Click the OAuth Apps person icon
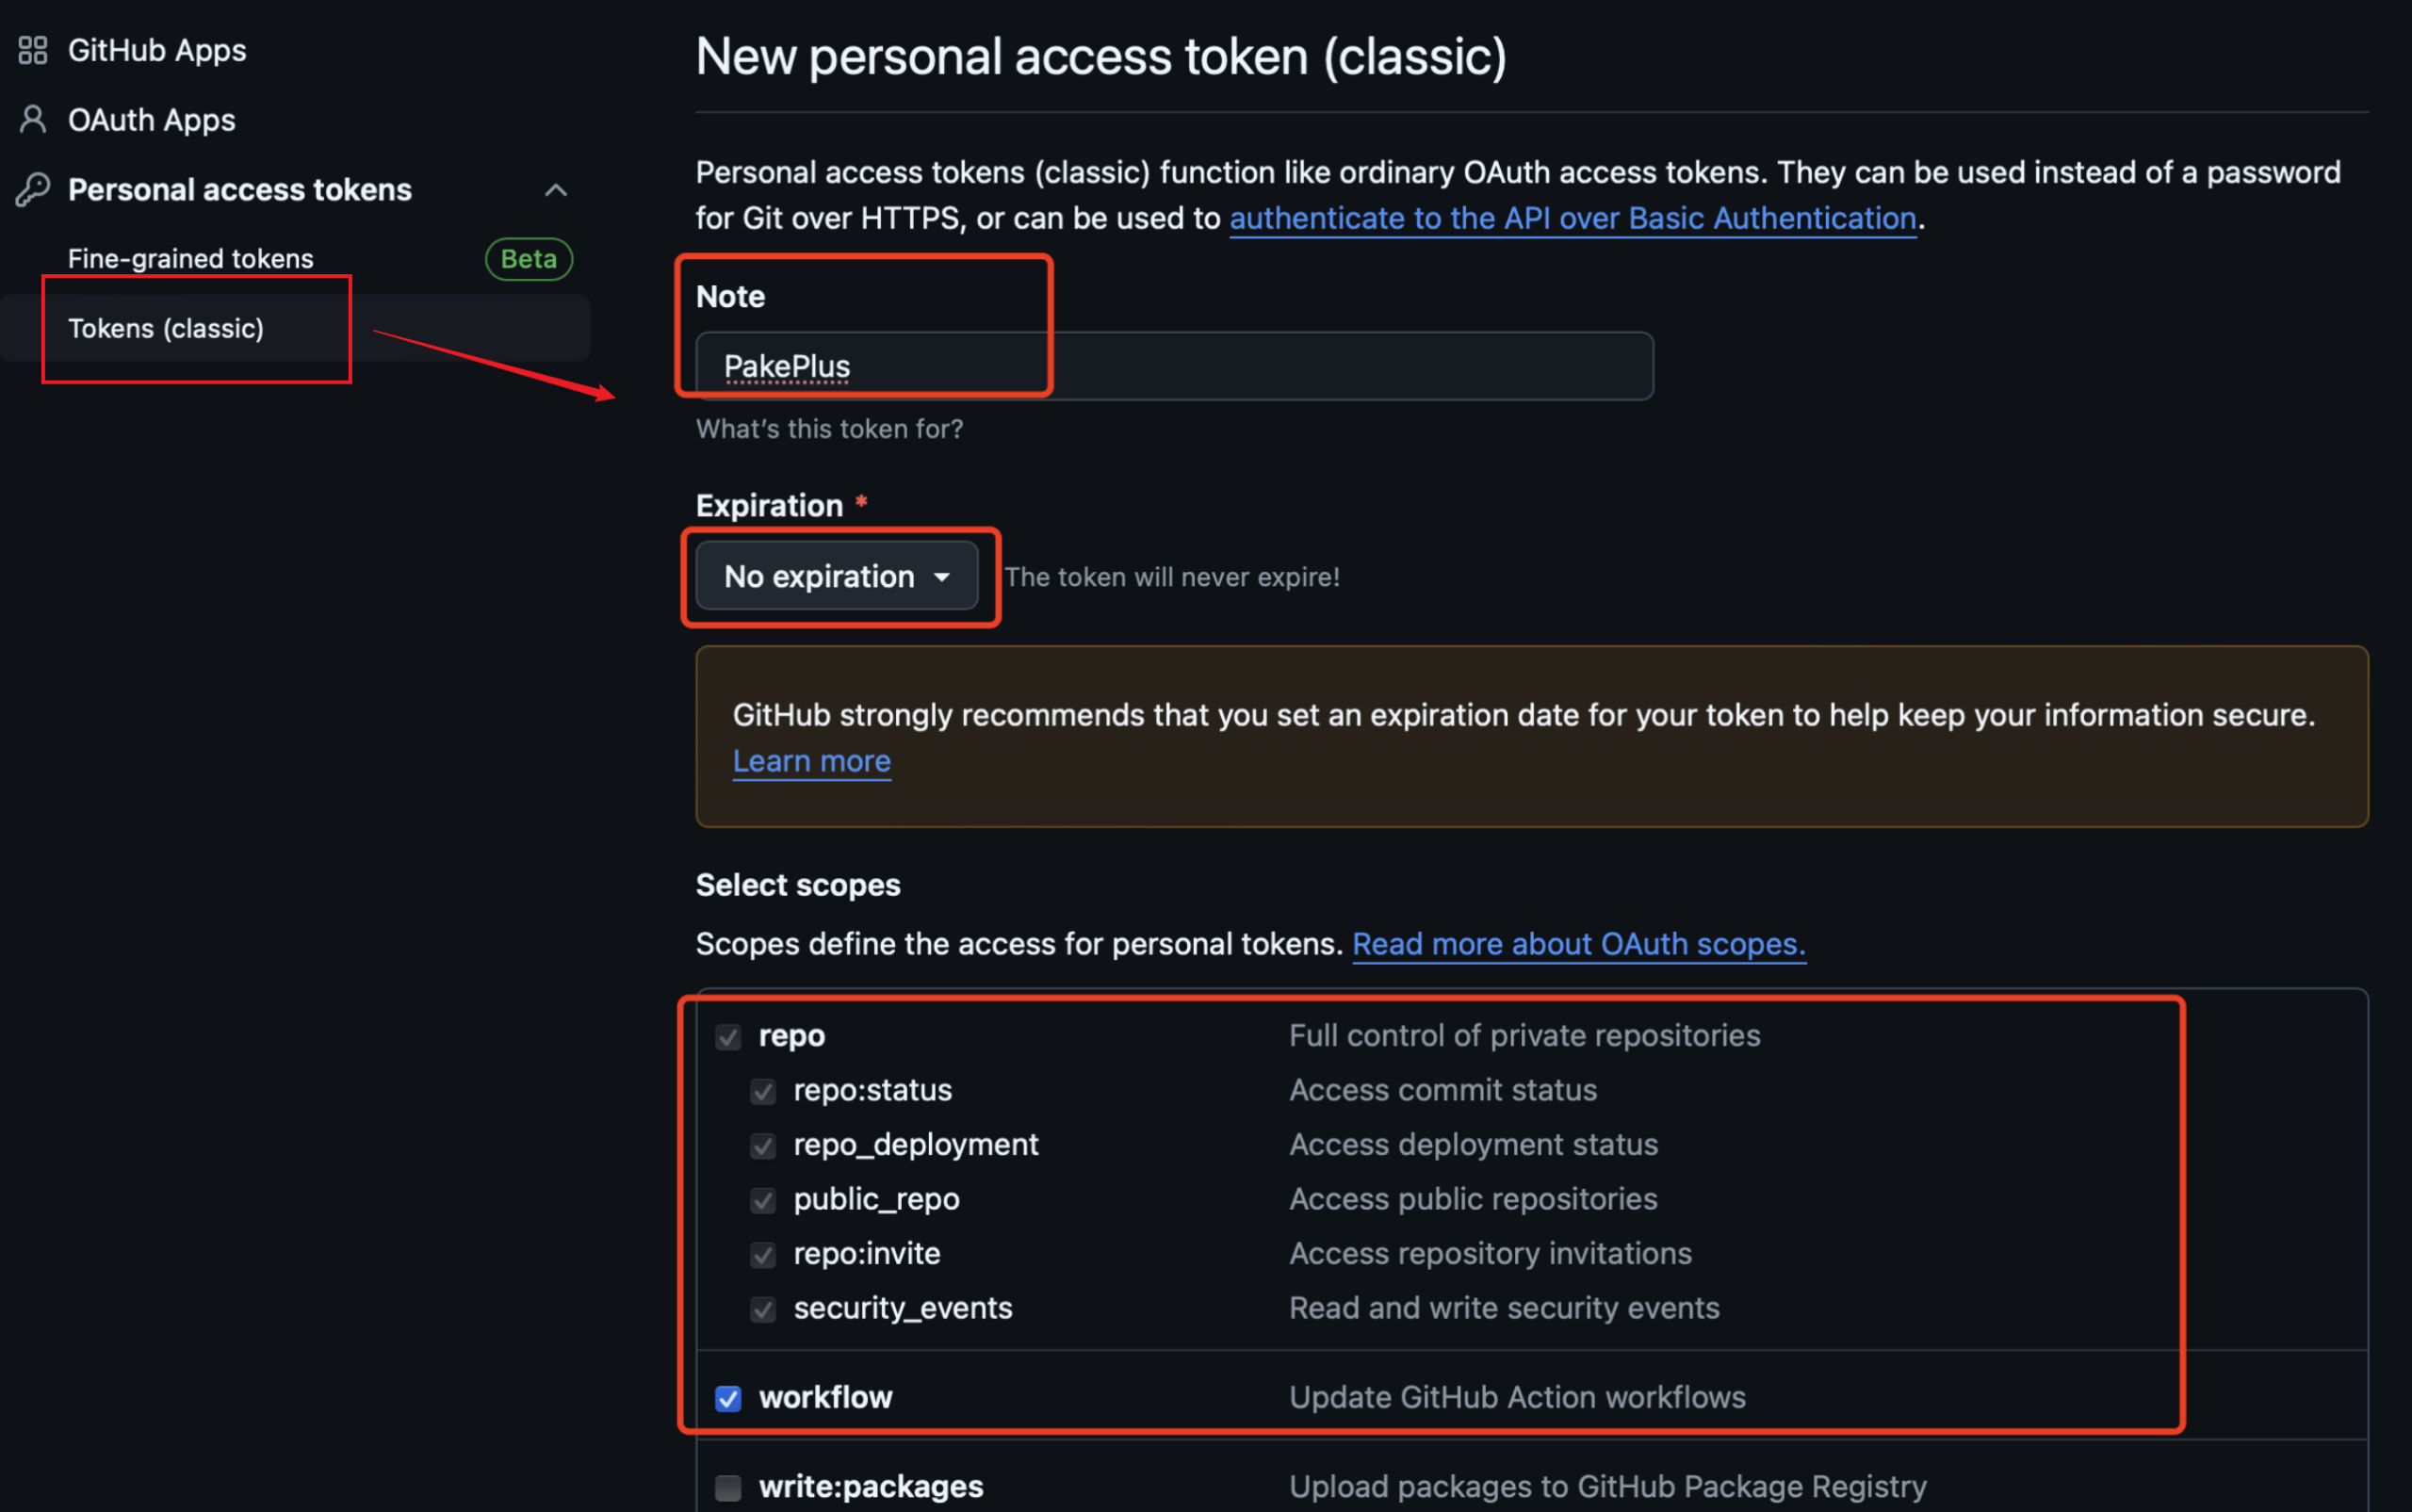The height and width of the screenshot is (1512, 2412). [33, 120]
